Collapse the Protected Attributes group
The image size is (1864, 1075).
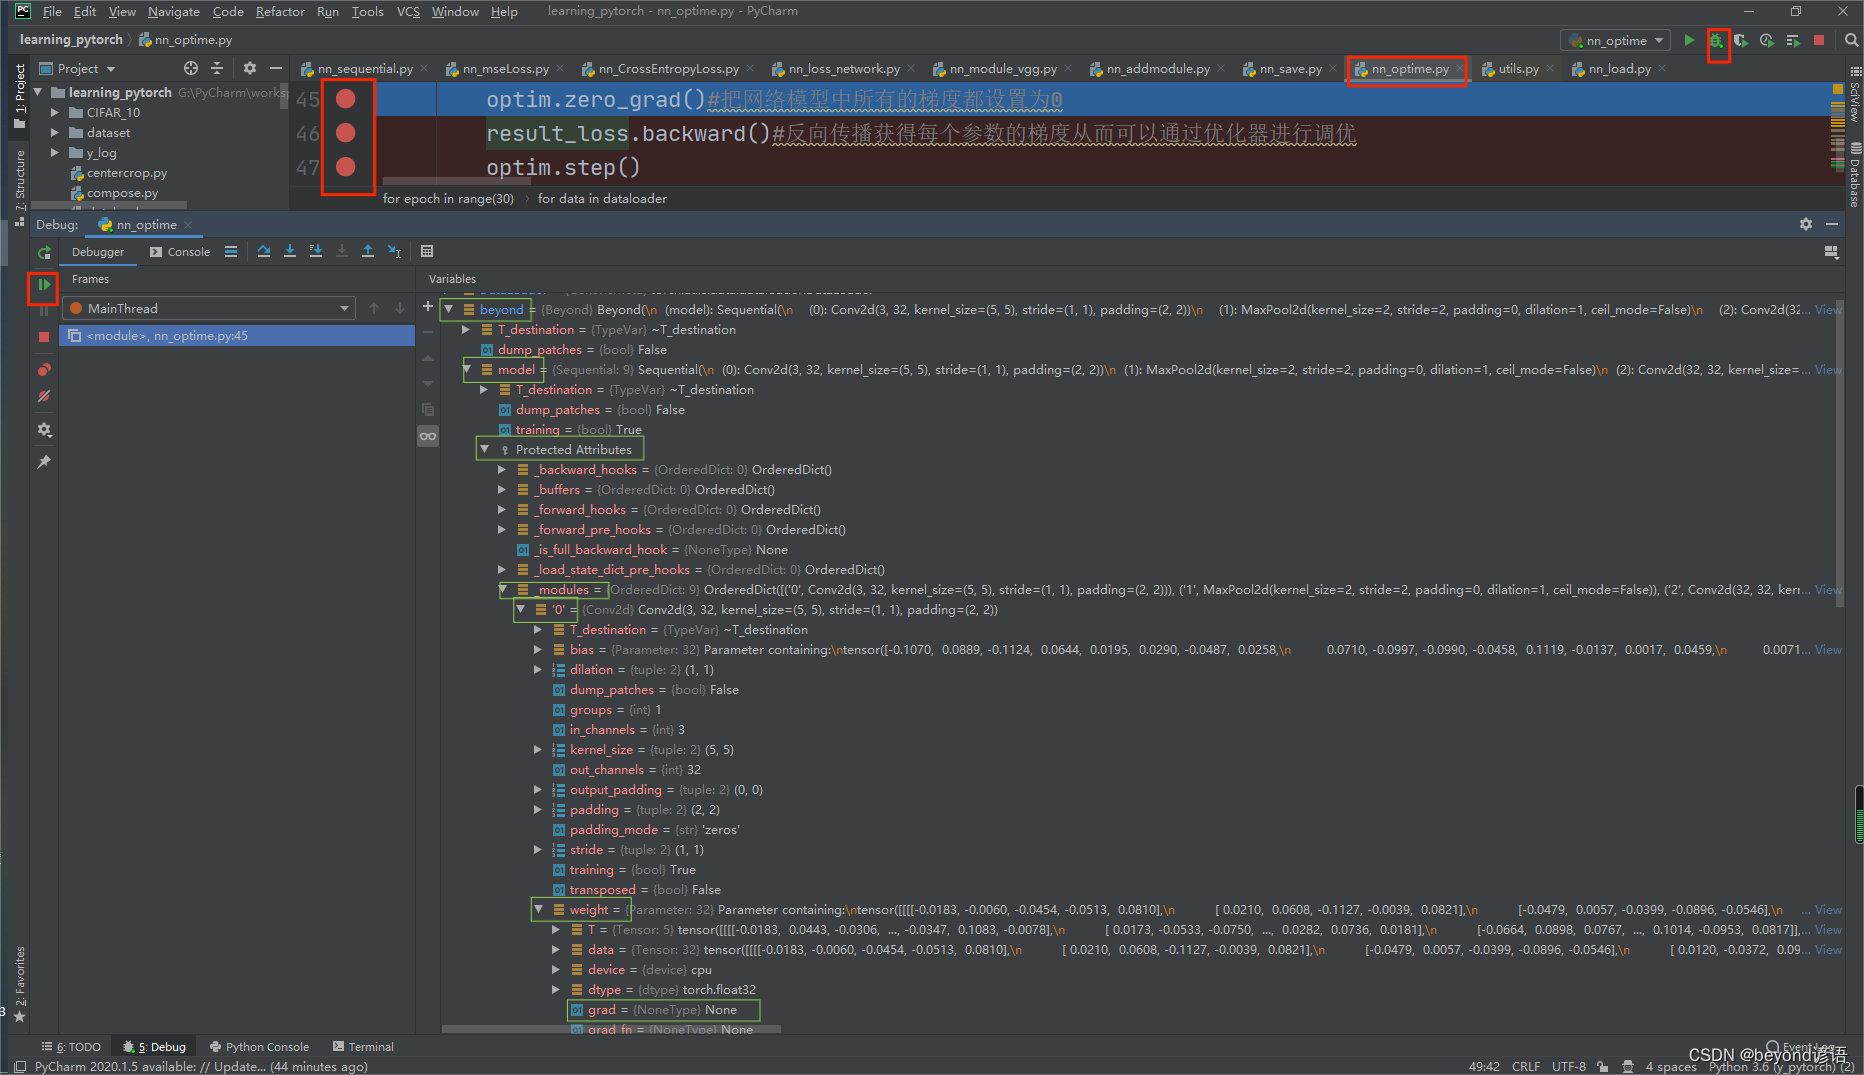[x=485, y=448]
